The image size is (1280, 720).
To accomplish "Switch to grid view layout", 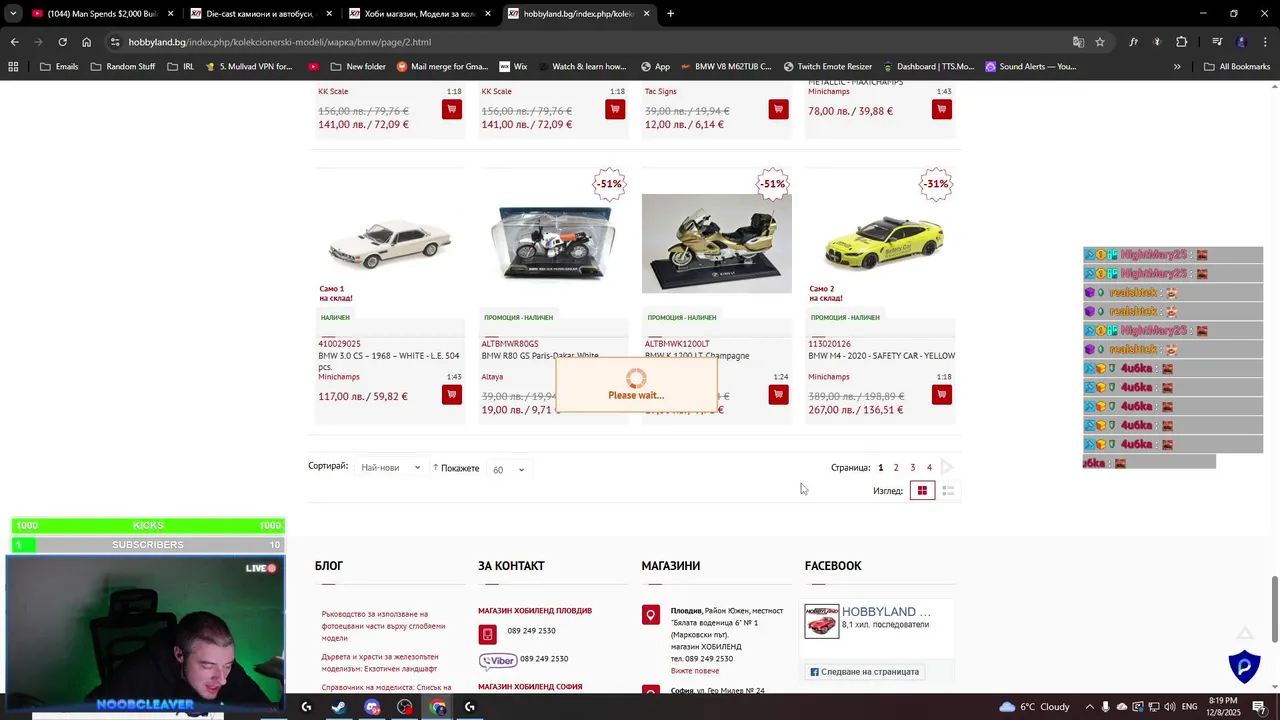I will coord(922,491).
